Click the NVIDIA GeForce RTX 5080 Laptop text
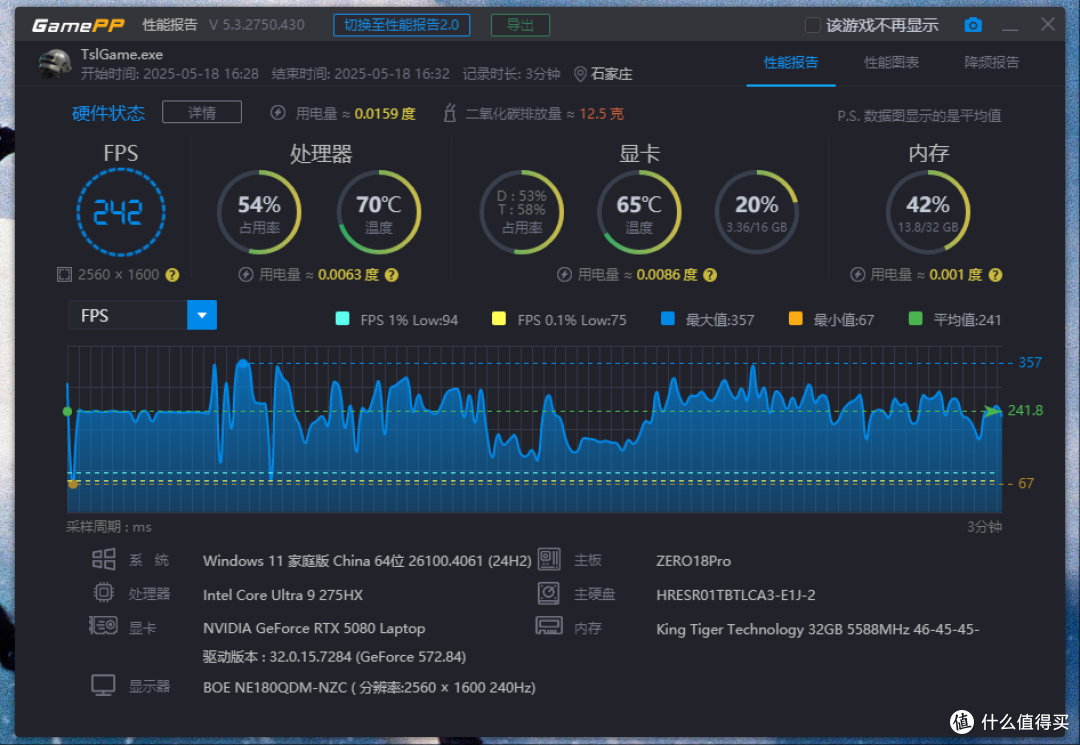 [313, 628]
